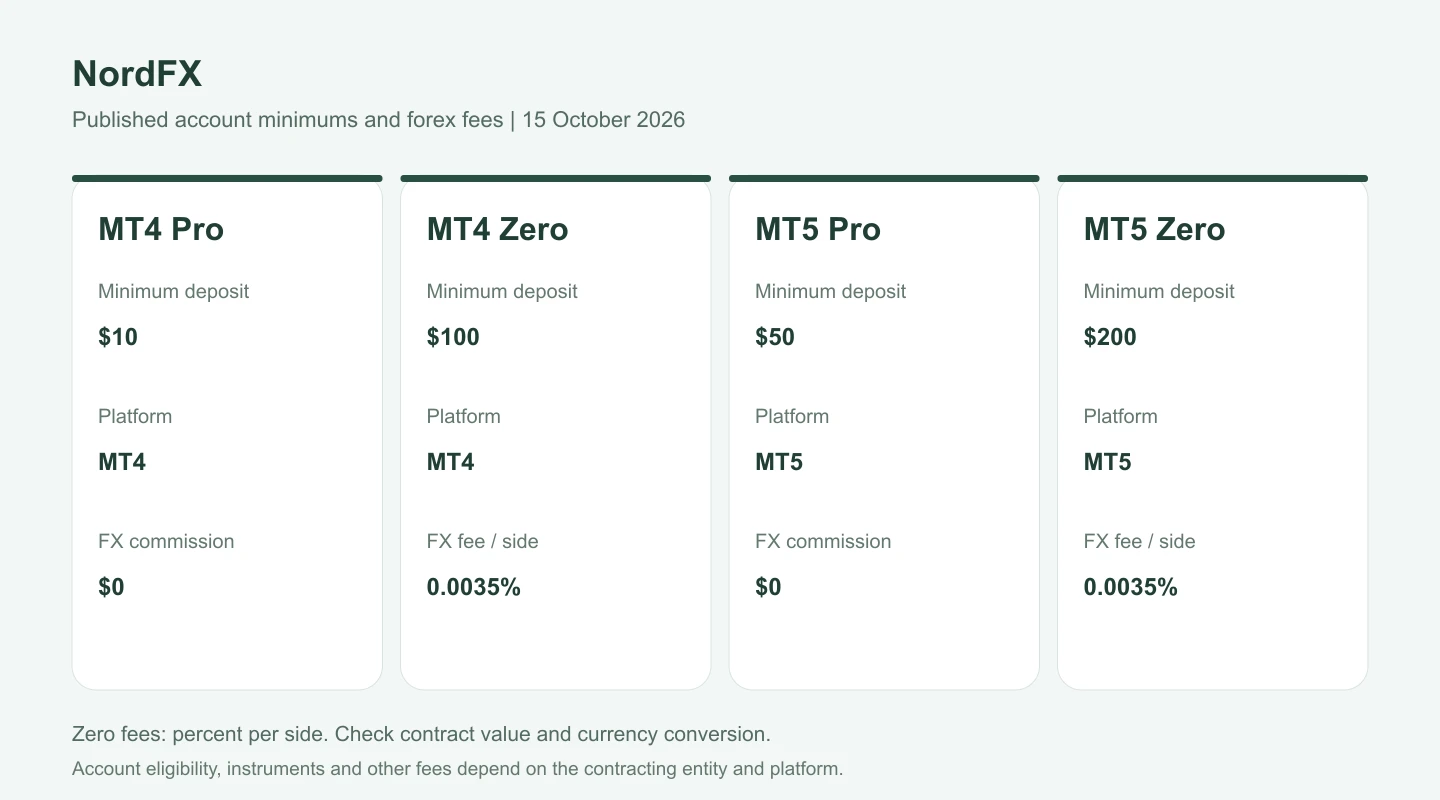Viewport: 1440px width, 800px height.
Task: Click 'Minimum deposit' label in MT4 Pro card
Action: tap(173, 292)
